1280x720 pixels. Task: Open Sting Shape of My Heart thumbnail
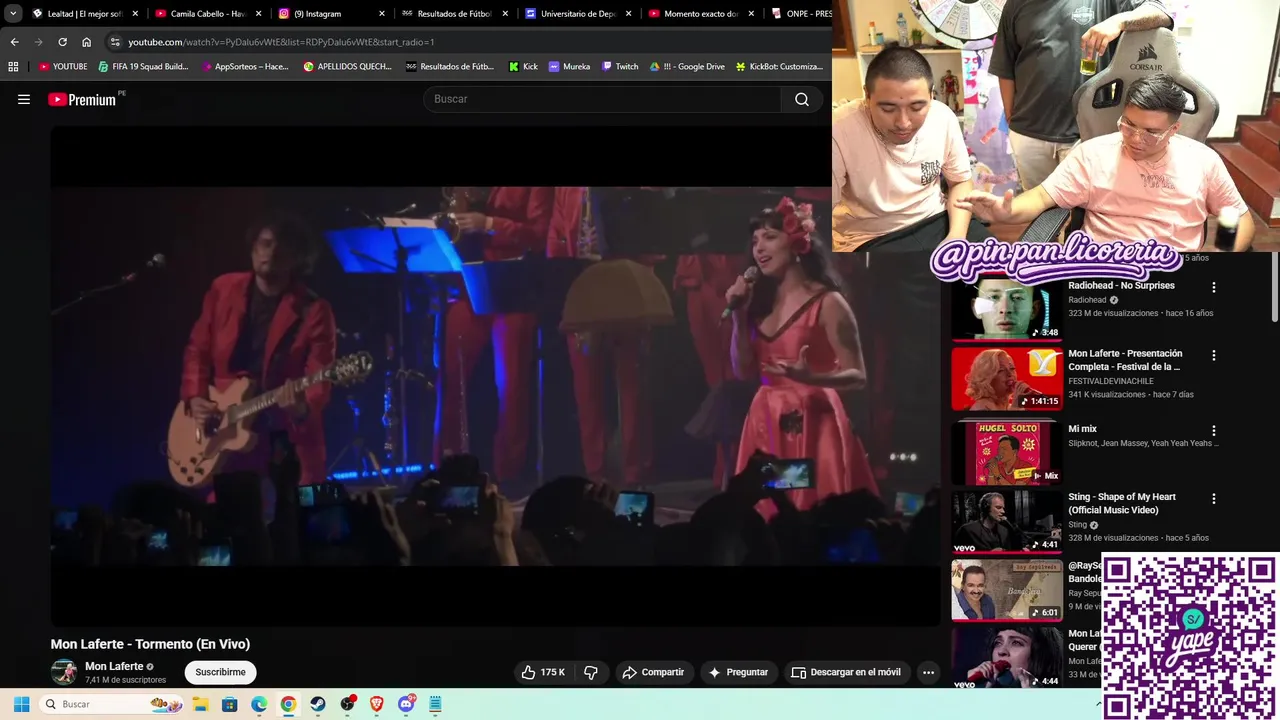[x=1006, y=521]
